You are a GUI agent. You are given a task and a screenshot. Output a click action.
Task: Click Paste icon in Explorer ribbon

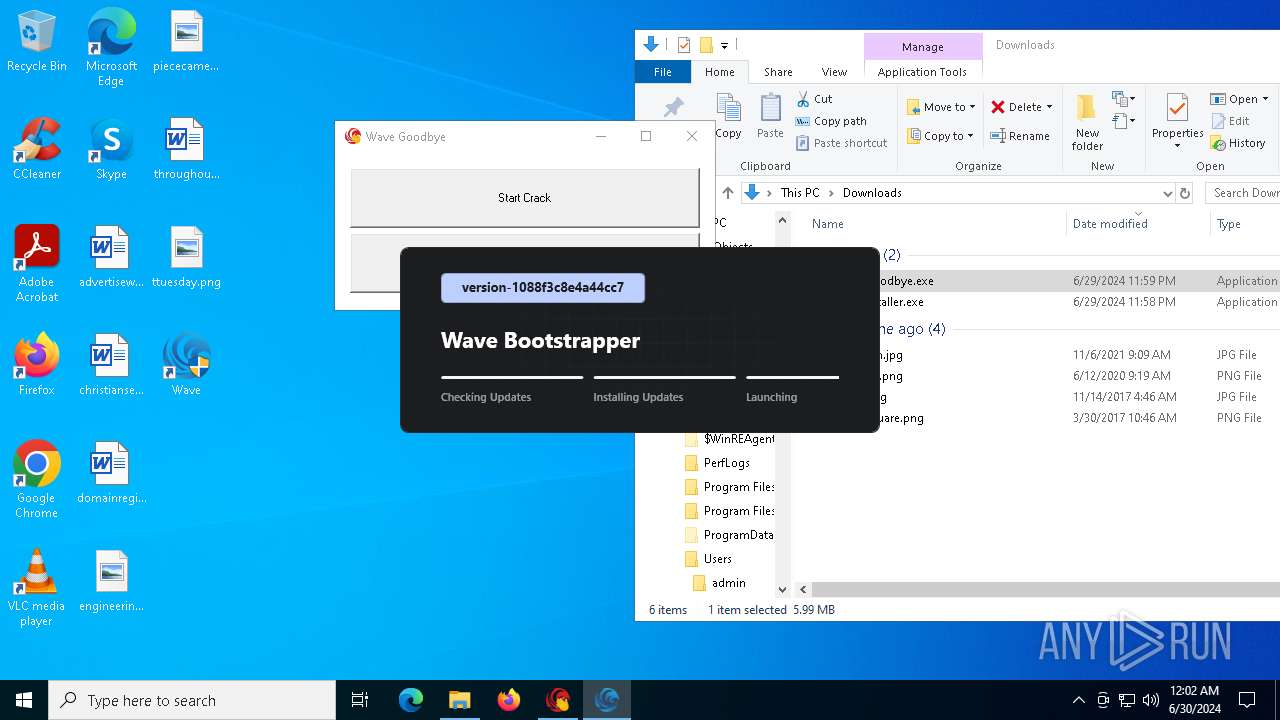770,116
